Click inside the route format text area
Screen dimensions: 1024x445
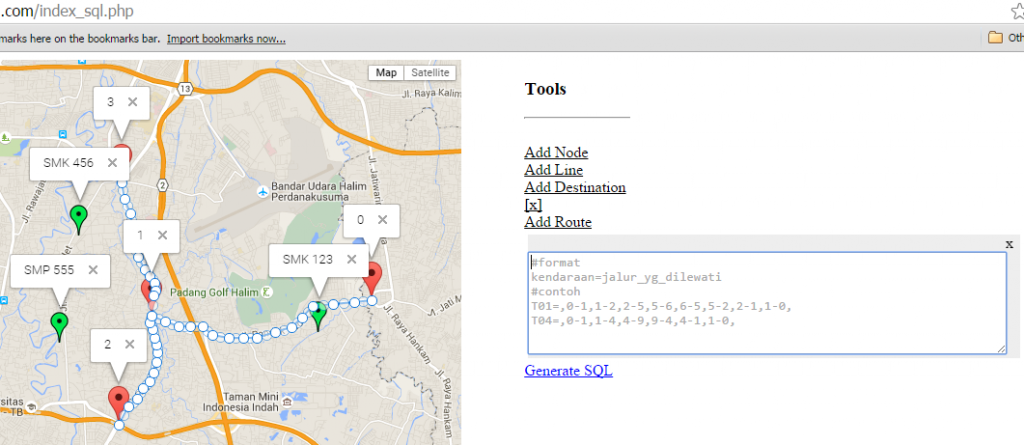coord(766,303)
